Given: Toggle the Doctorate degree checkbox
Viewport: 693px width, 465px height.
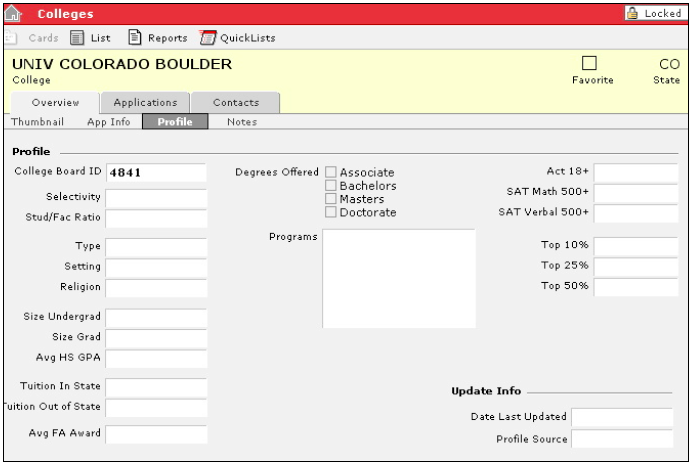Looking at the screenshot, I should (331, 212).
